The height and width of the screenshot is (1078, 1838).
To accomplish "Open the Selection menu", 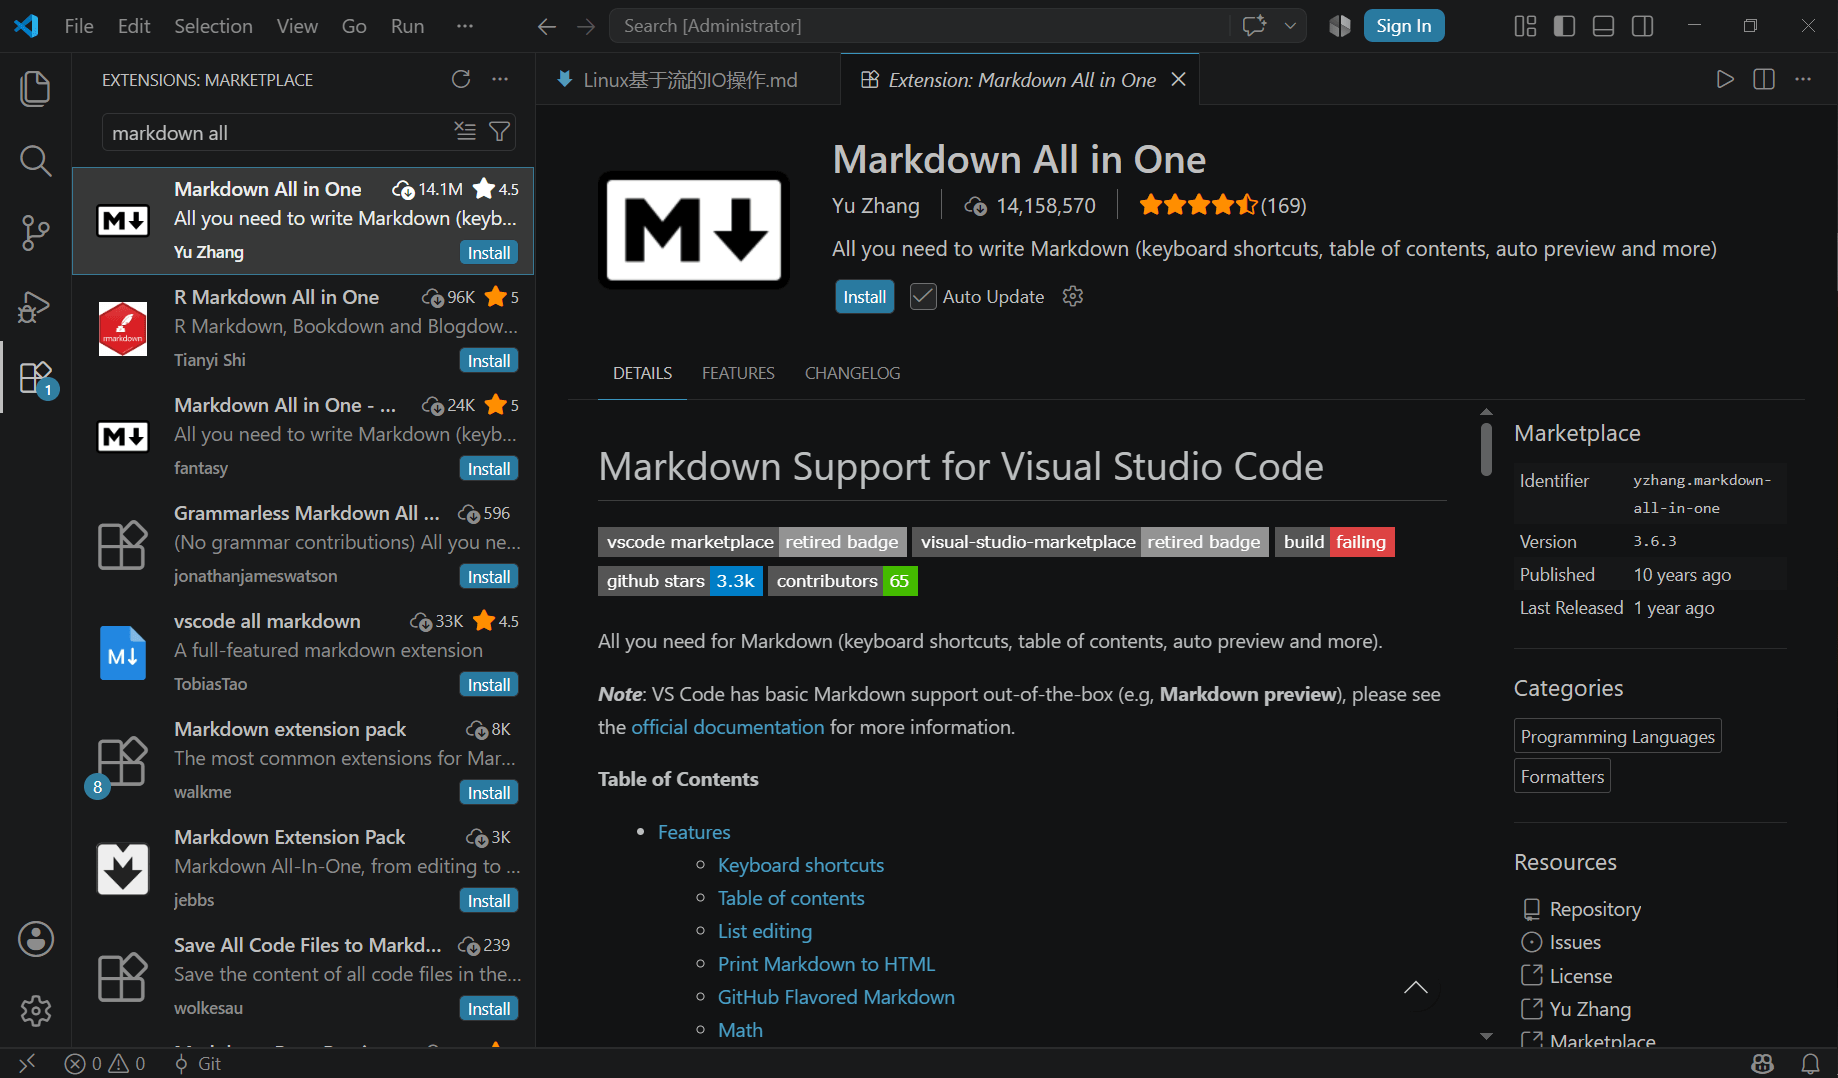I will click(x=213, y=26).
